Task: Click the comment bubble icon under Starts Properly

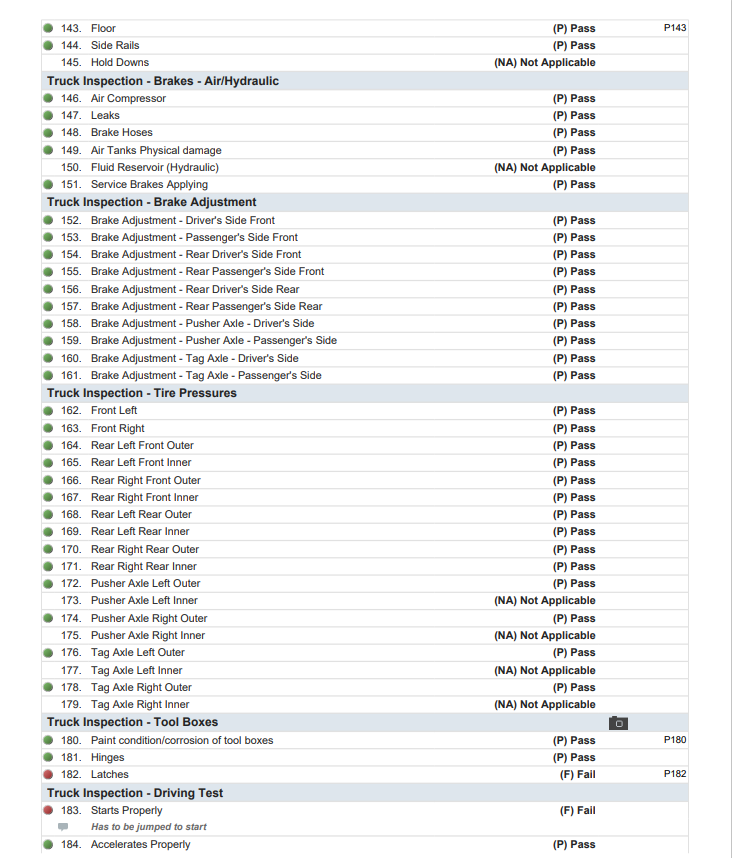Action: [x=63, y=827]
